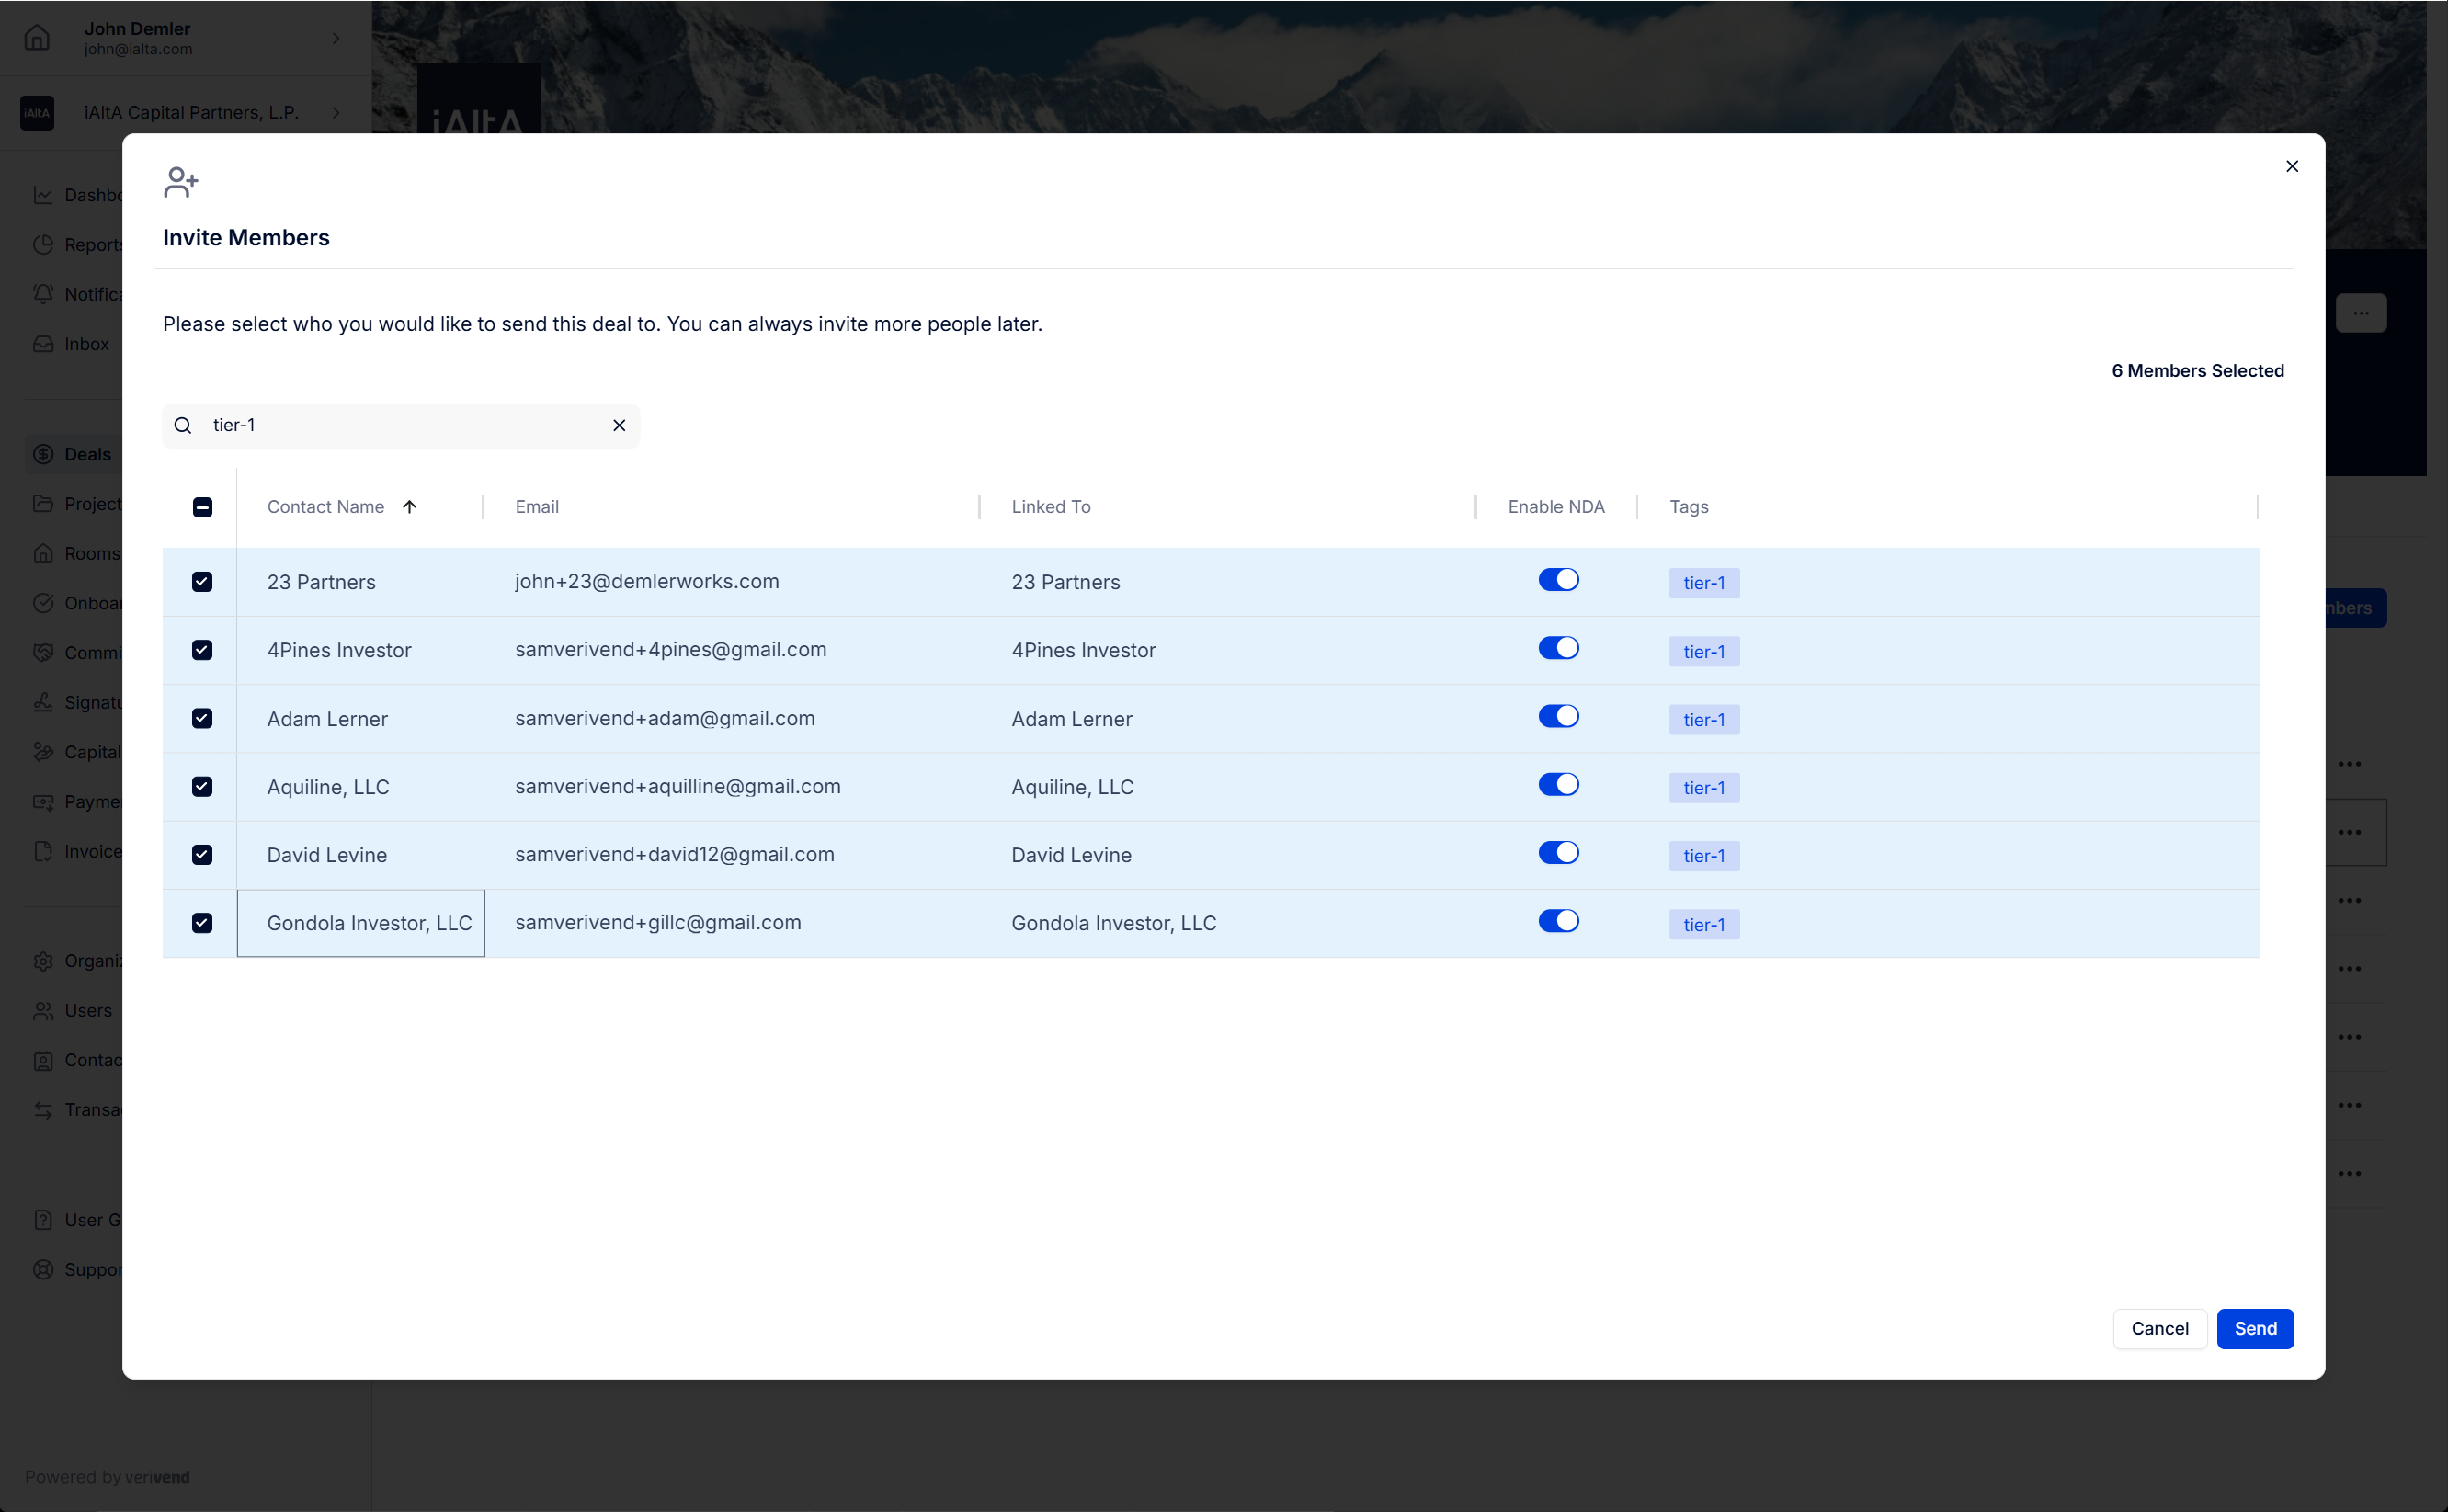Image resolution: width=2448 pixels, height=1512 pixels.
Task: Turn off NDA for David Levine
Action: [1558, 852]
